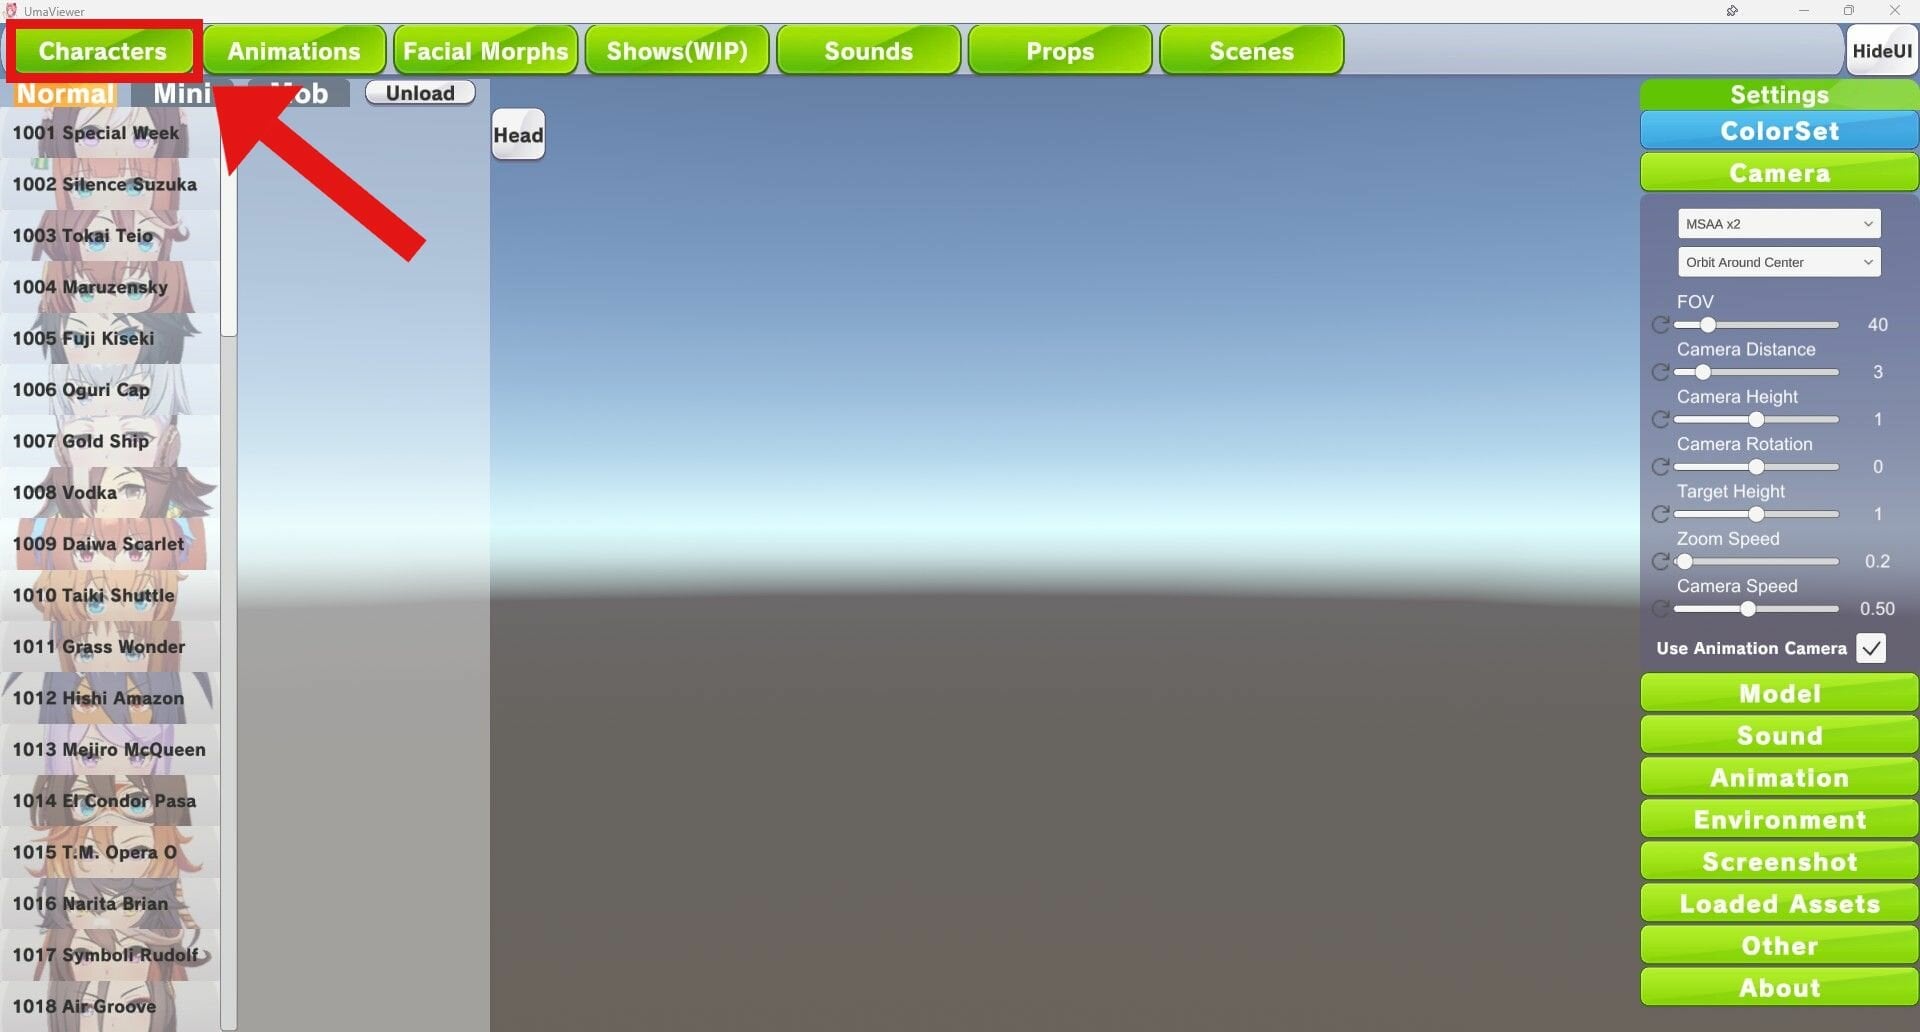Screen dimensions: 1920x1032
Task: Click the HideUI button
Action: (x=1882, y=51)
